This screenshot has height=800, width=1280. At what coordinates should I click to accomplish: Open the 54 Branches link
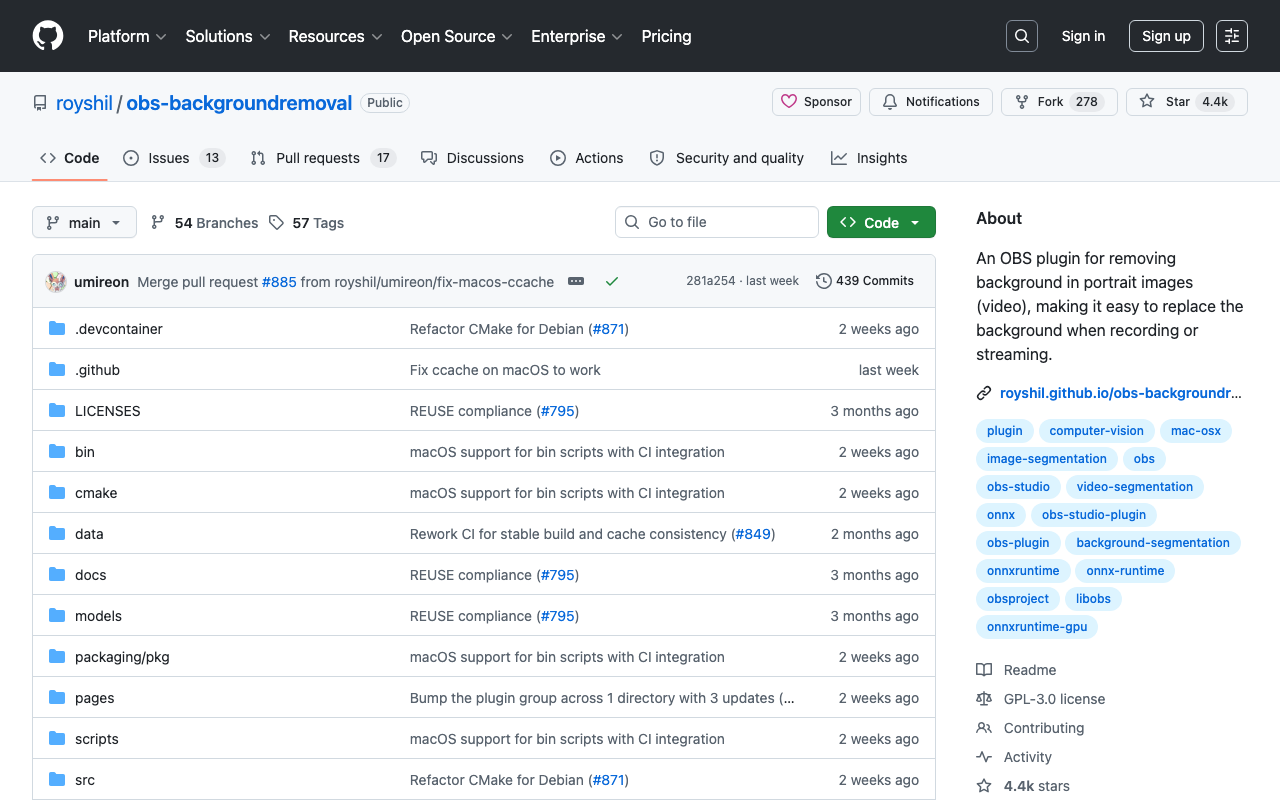(x=204, y=223)
